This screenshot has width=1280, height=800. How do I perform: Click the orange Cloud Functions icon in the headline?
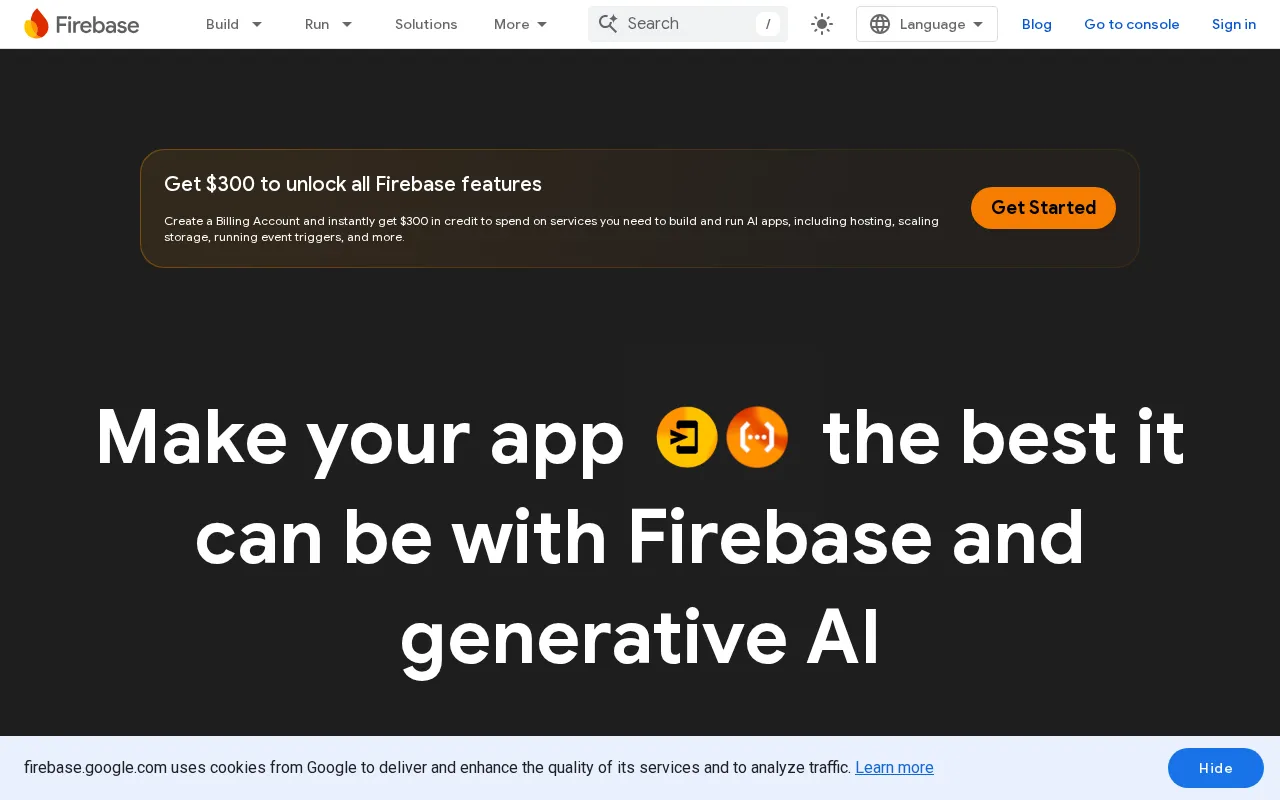pyautogui.click(x=757, y=437)
